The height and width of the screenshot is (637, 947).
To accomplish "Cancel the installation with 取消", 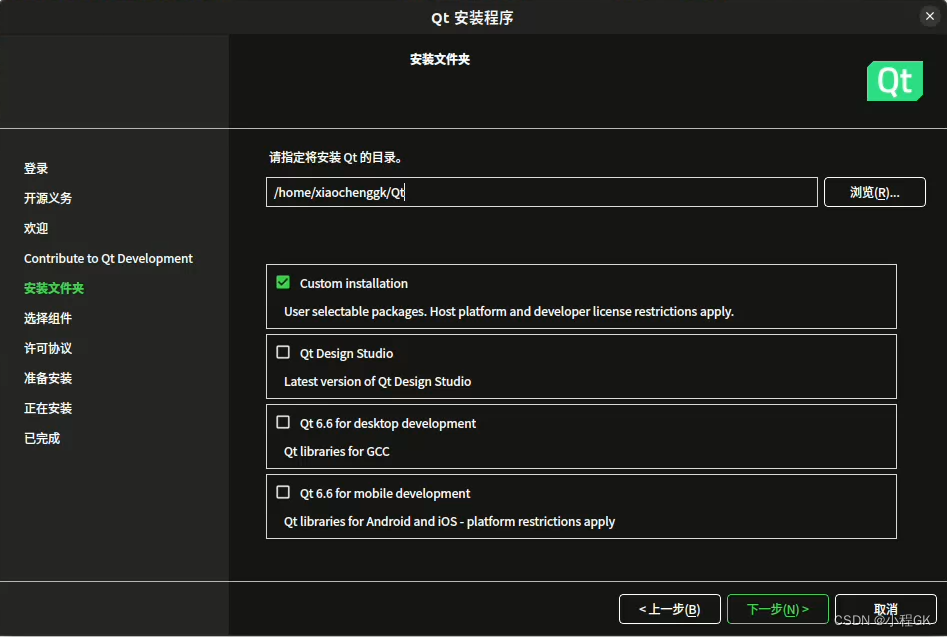I will point(886,609).
